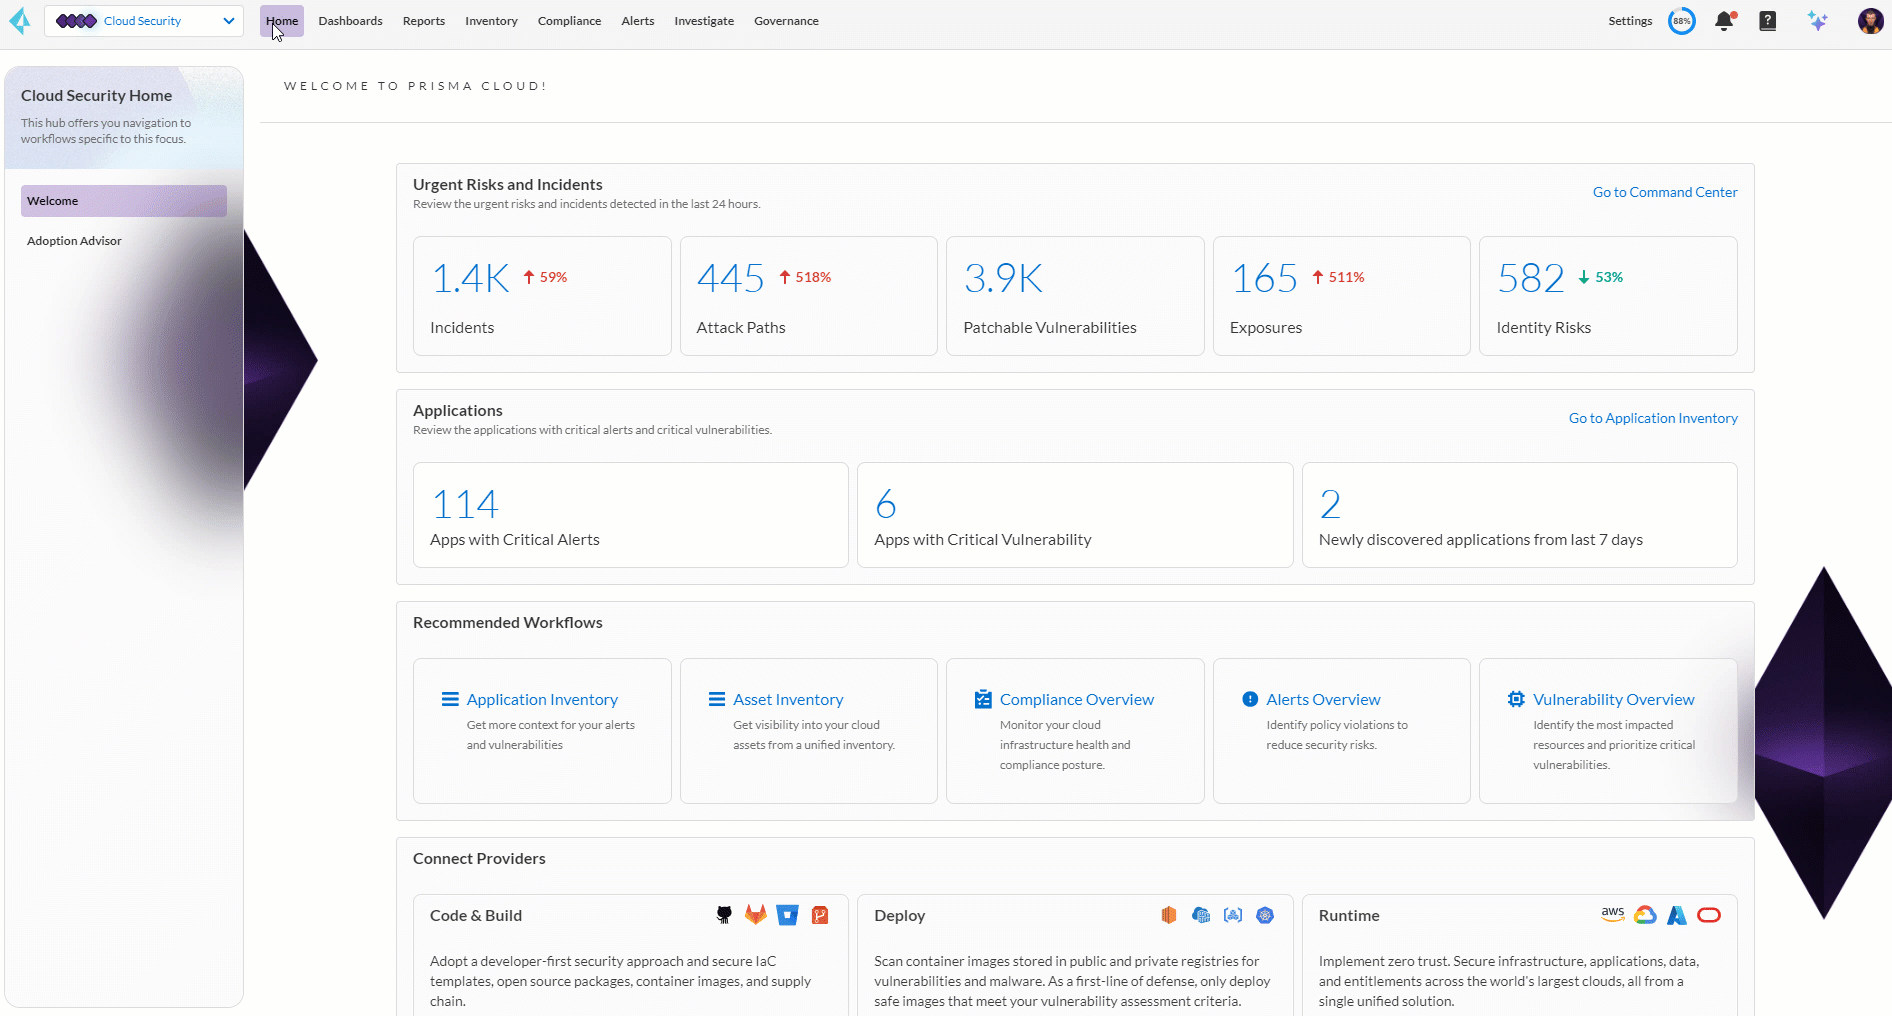Click the AWS icon in Runtime
The width and height of the screenshot is (1892, 1016).
click(1613, 914)
